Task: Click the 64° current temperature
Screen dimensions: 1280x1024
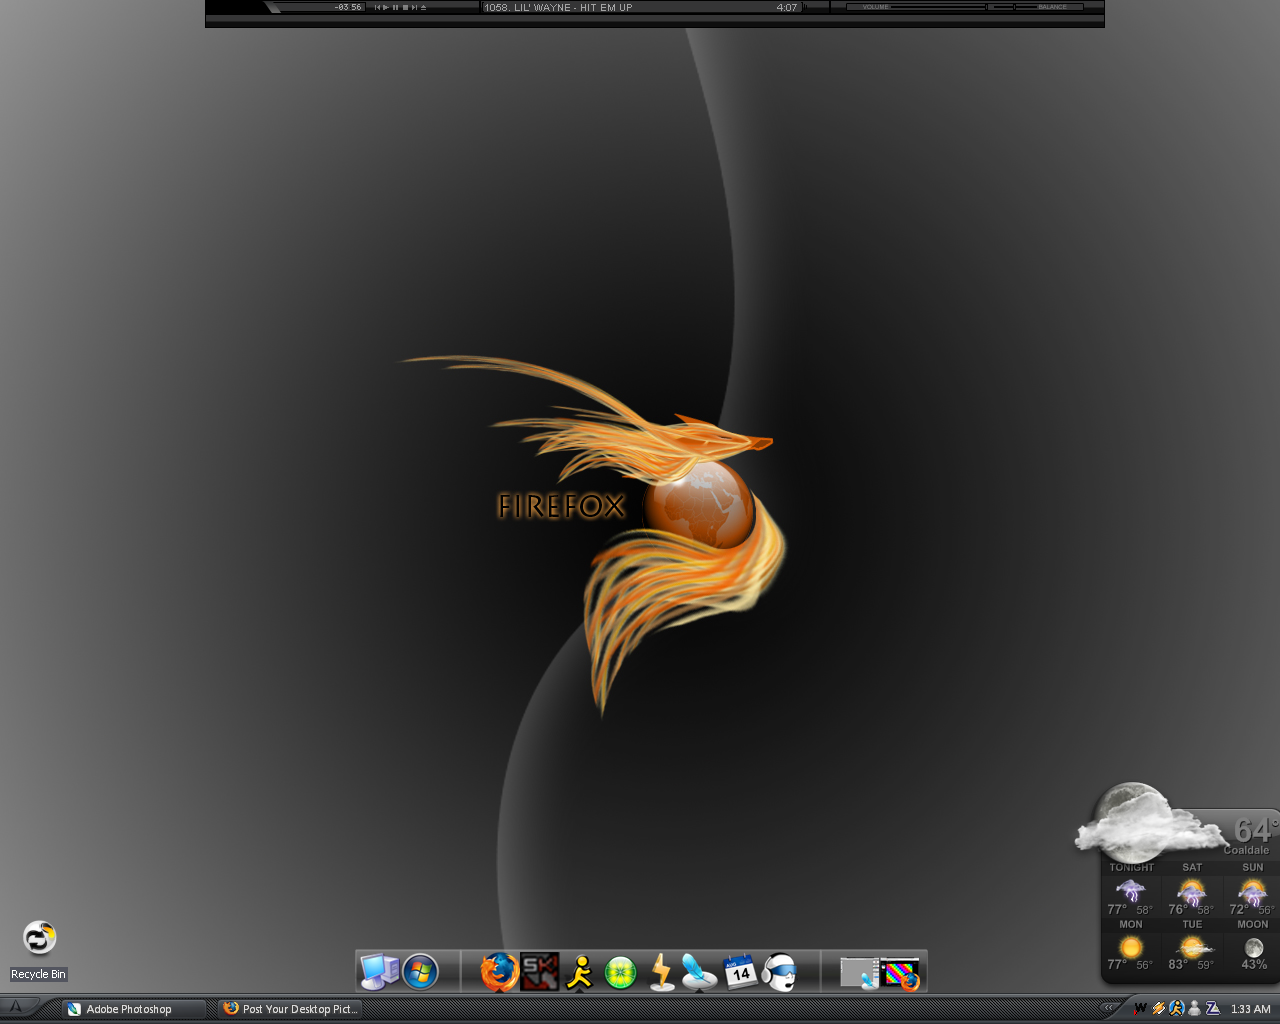Action: (x=1255, y=830)
